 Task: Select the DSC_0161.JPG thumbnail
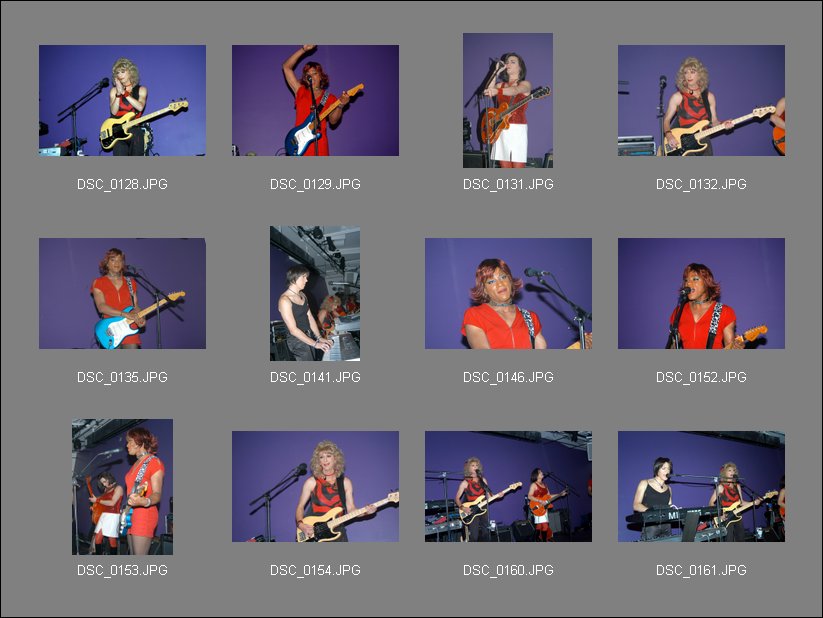(x=701, y=487)
